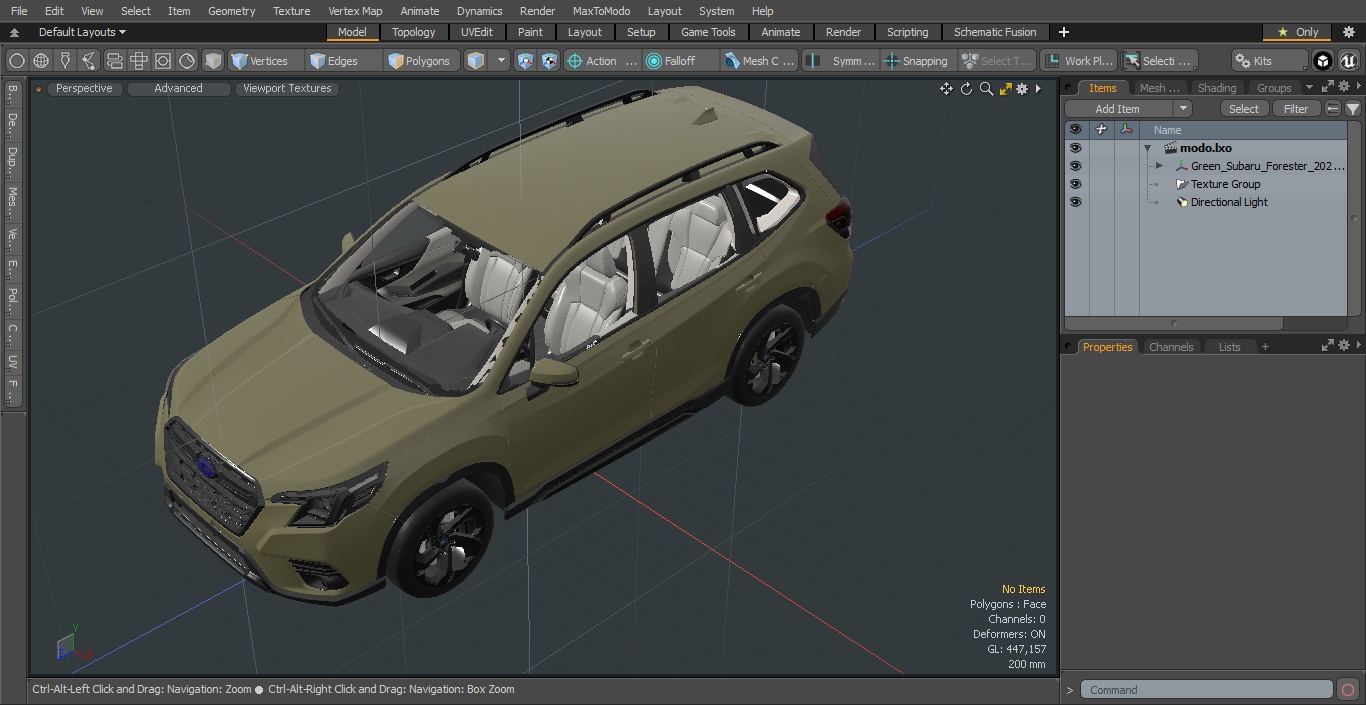Click the second selection convert icon
This screenshot has width=1366, height=705.
[x=549, y=61]
